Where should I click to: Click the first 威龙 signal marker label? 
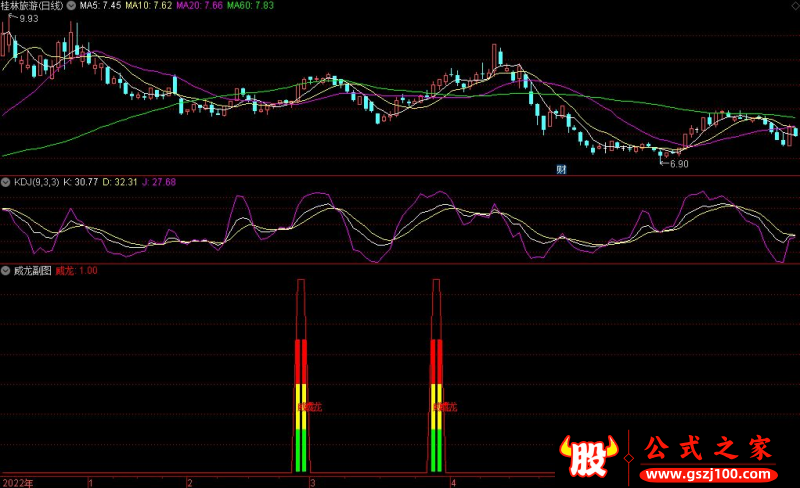(309, 406)
